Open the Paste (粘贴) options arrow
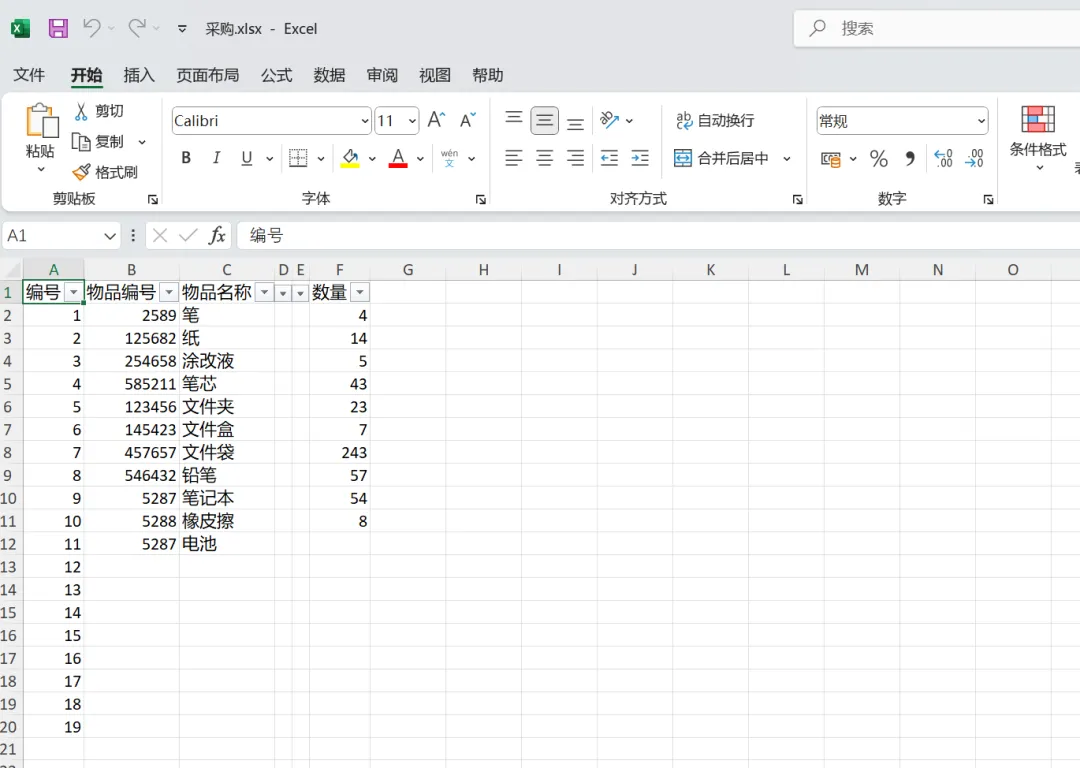The image size is (1080, 768). point(41,169)
